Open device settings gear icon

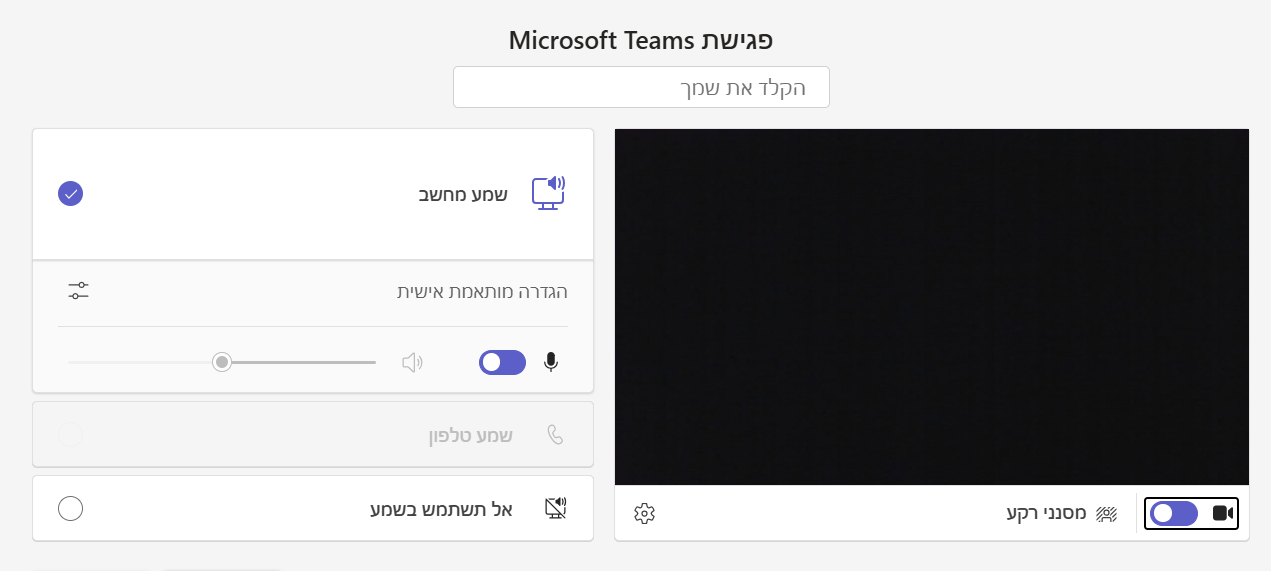[x=644, y=513]
